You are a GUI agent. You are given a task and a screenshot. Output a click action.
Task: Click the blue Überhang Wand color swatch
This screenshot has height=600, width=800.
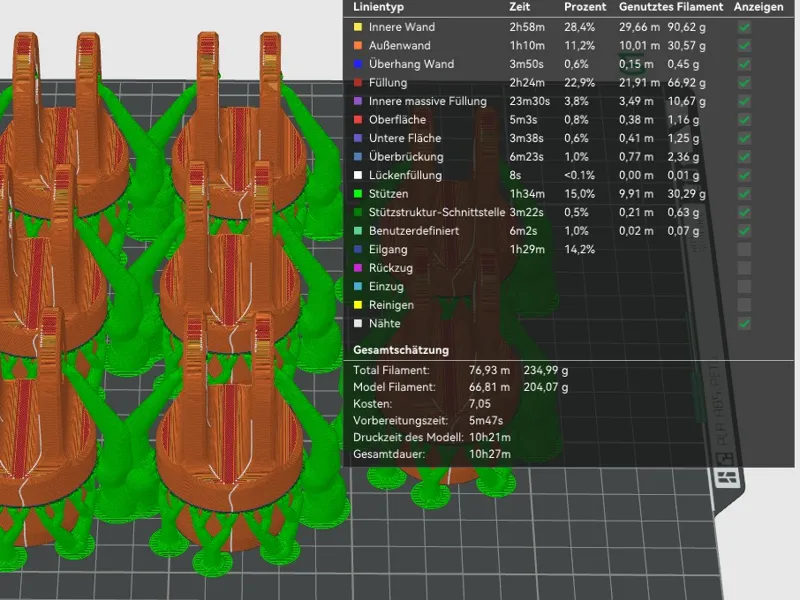click(358, 64)
